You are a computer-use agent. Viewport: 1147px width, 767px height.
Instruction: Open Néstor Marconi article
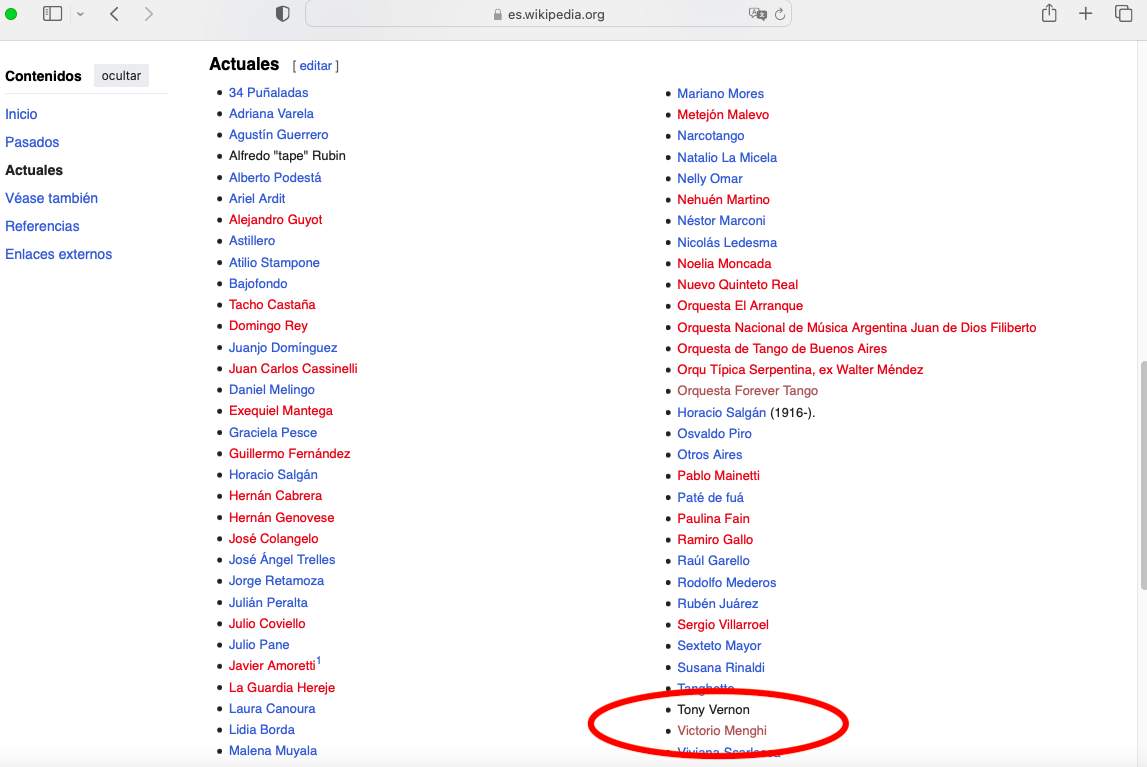721,221
